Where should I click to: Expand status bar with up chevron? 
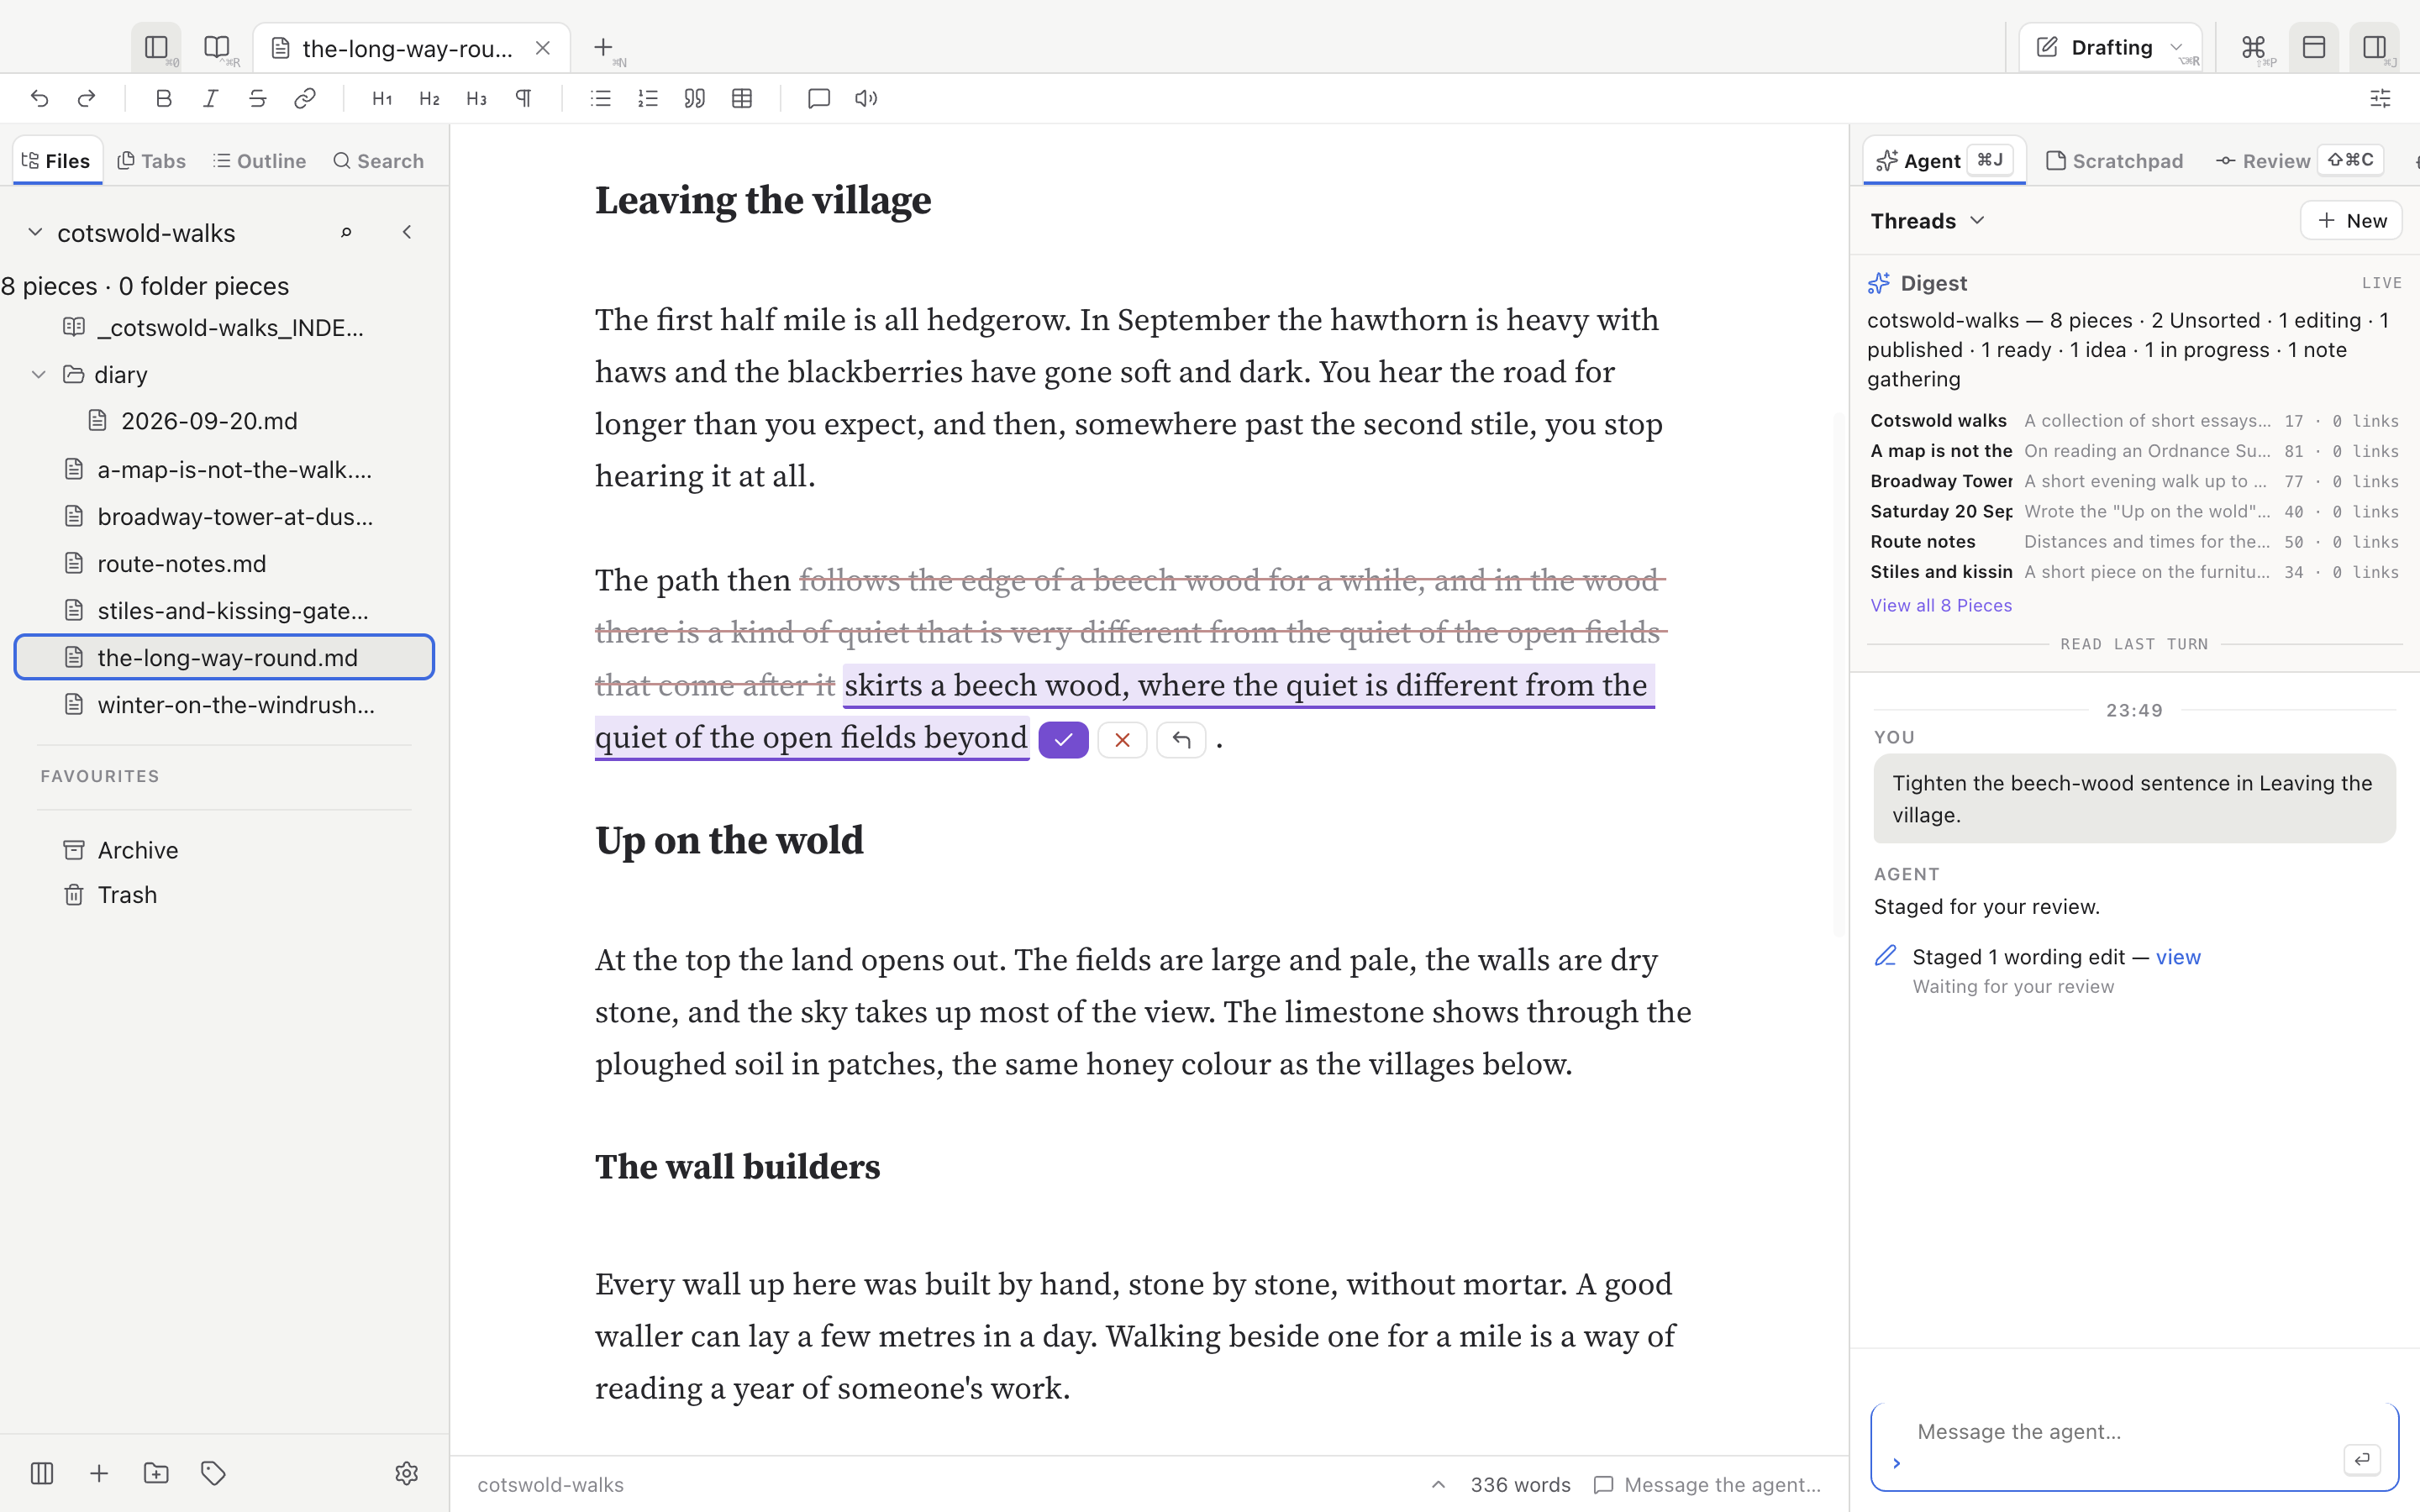[1438, 1485]
